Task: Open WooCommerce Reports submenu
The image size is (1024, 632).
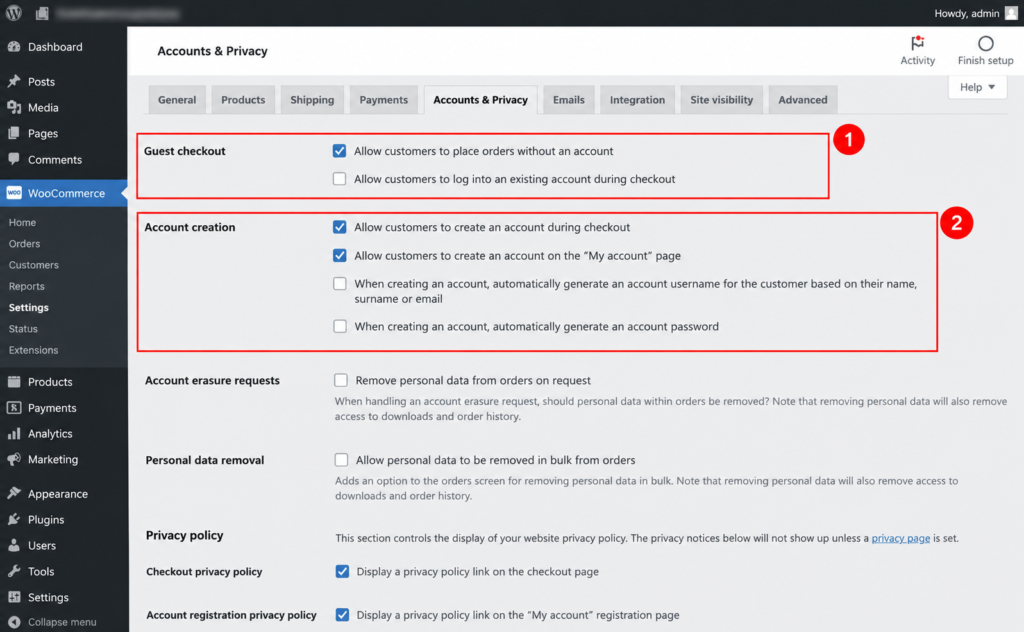Action: pyautogui.click(x=27, y=286)
